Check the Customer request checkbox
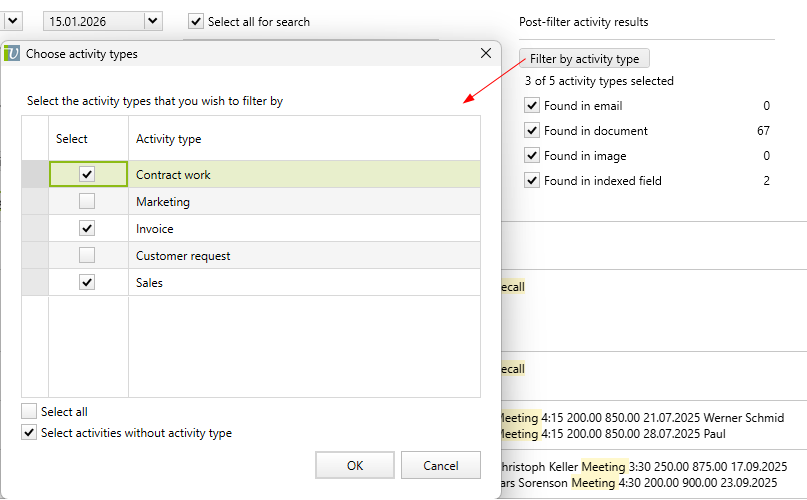 [87, 256]
